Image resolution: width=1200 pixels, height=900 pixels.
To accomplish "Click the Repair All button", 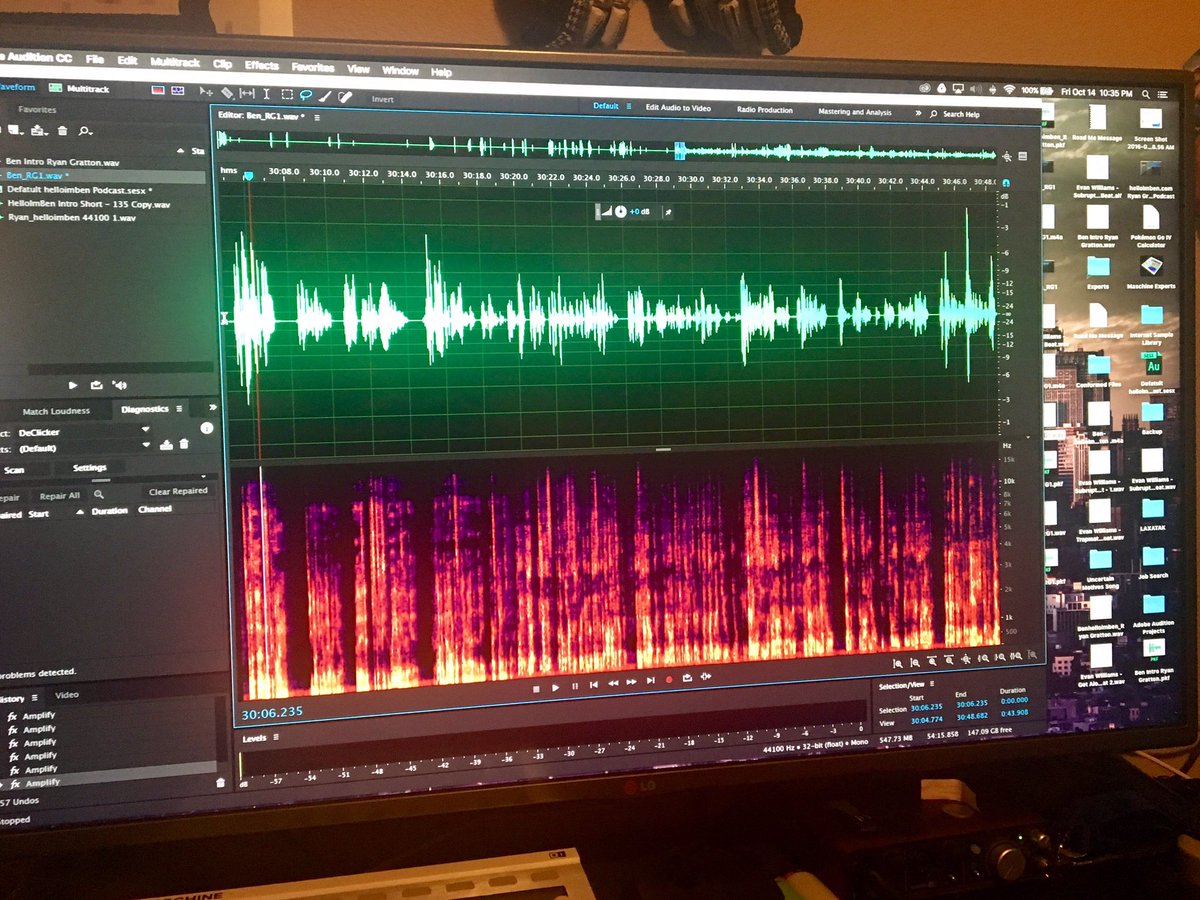I will coord(60,496).
